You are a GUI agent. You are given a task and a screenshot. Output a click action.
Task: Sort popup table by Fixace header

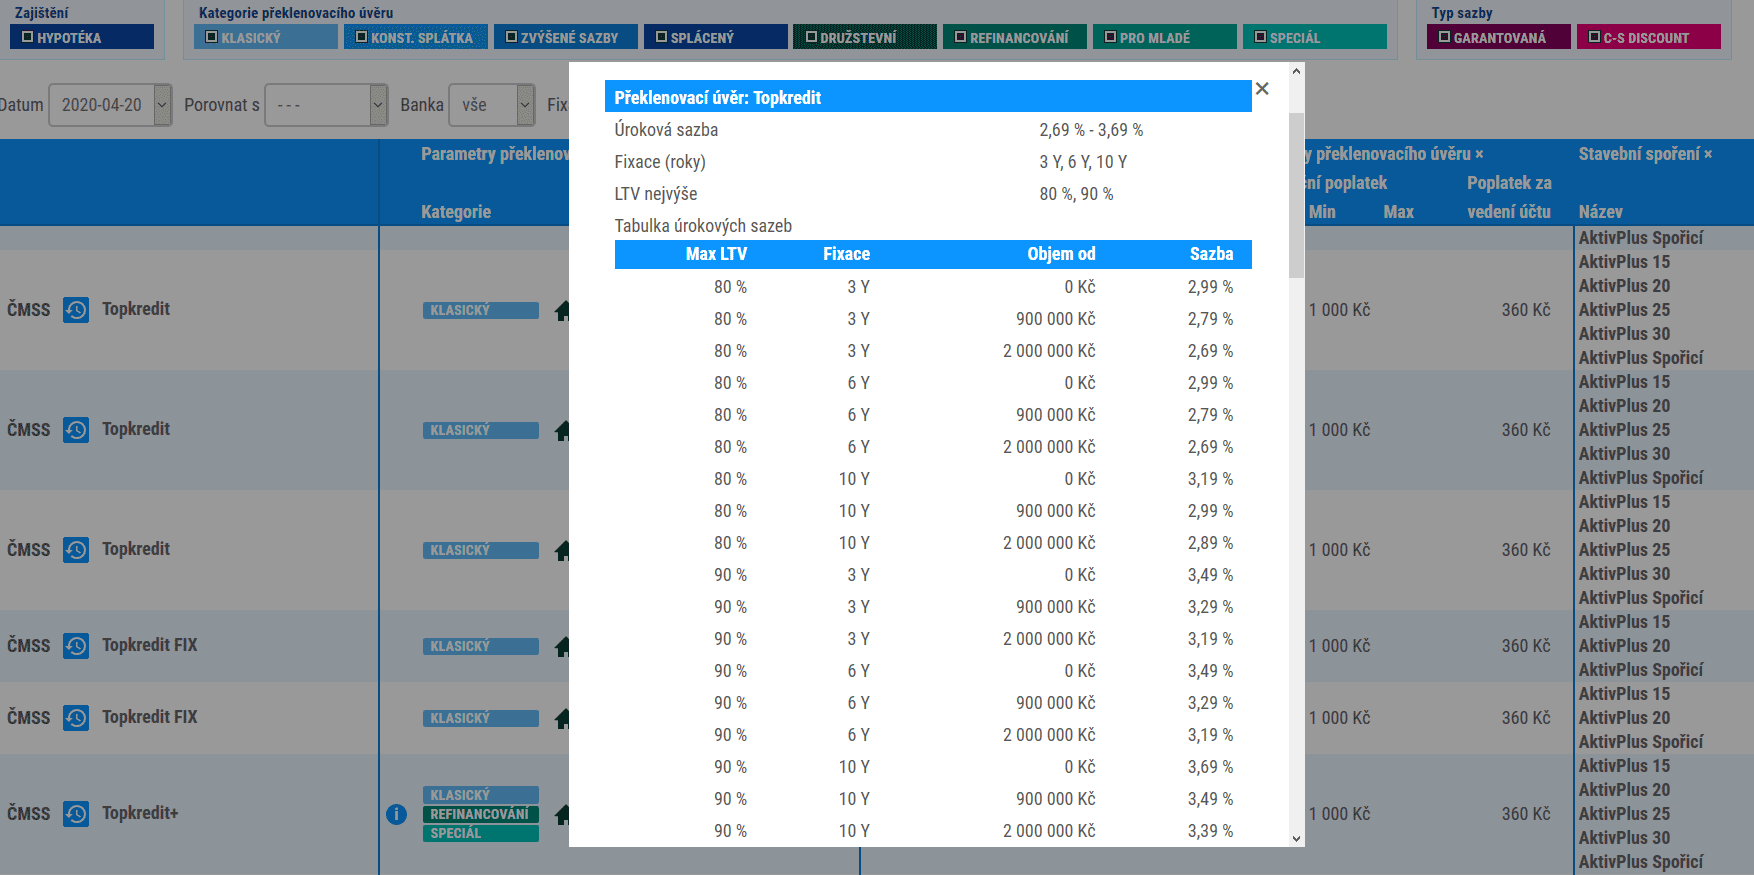click(x=846, y=254)
